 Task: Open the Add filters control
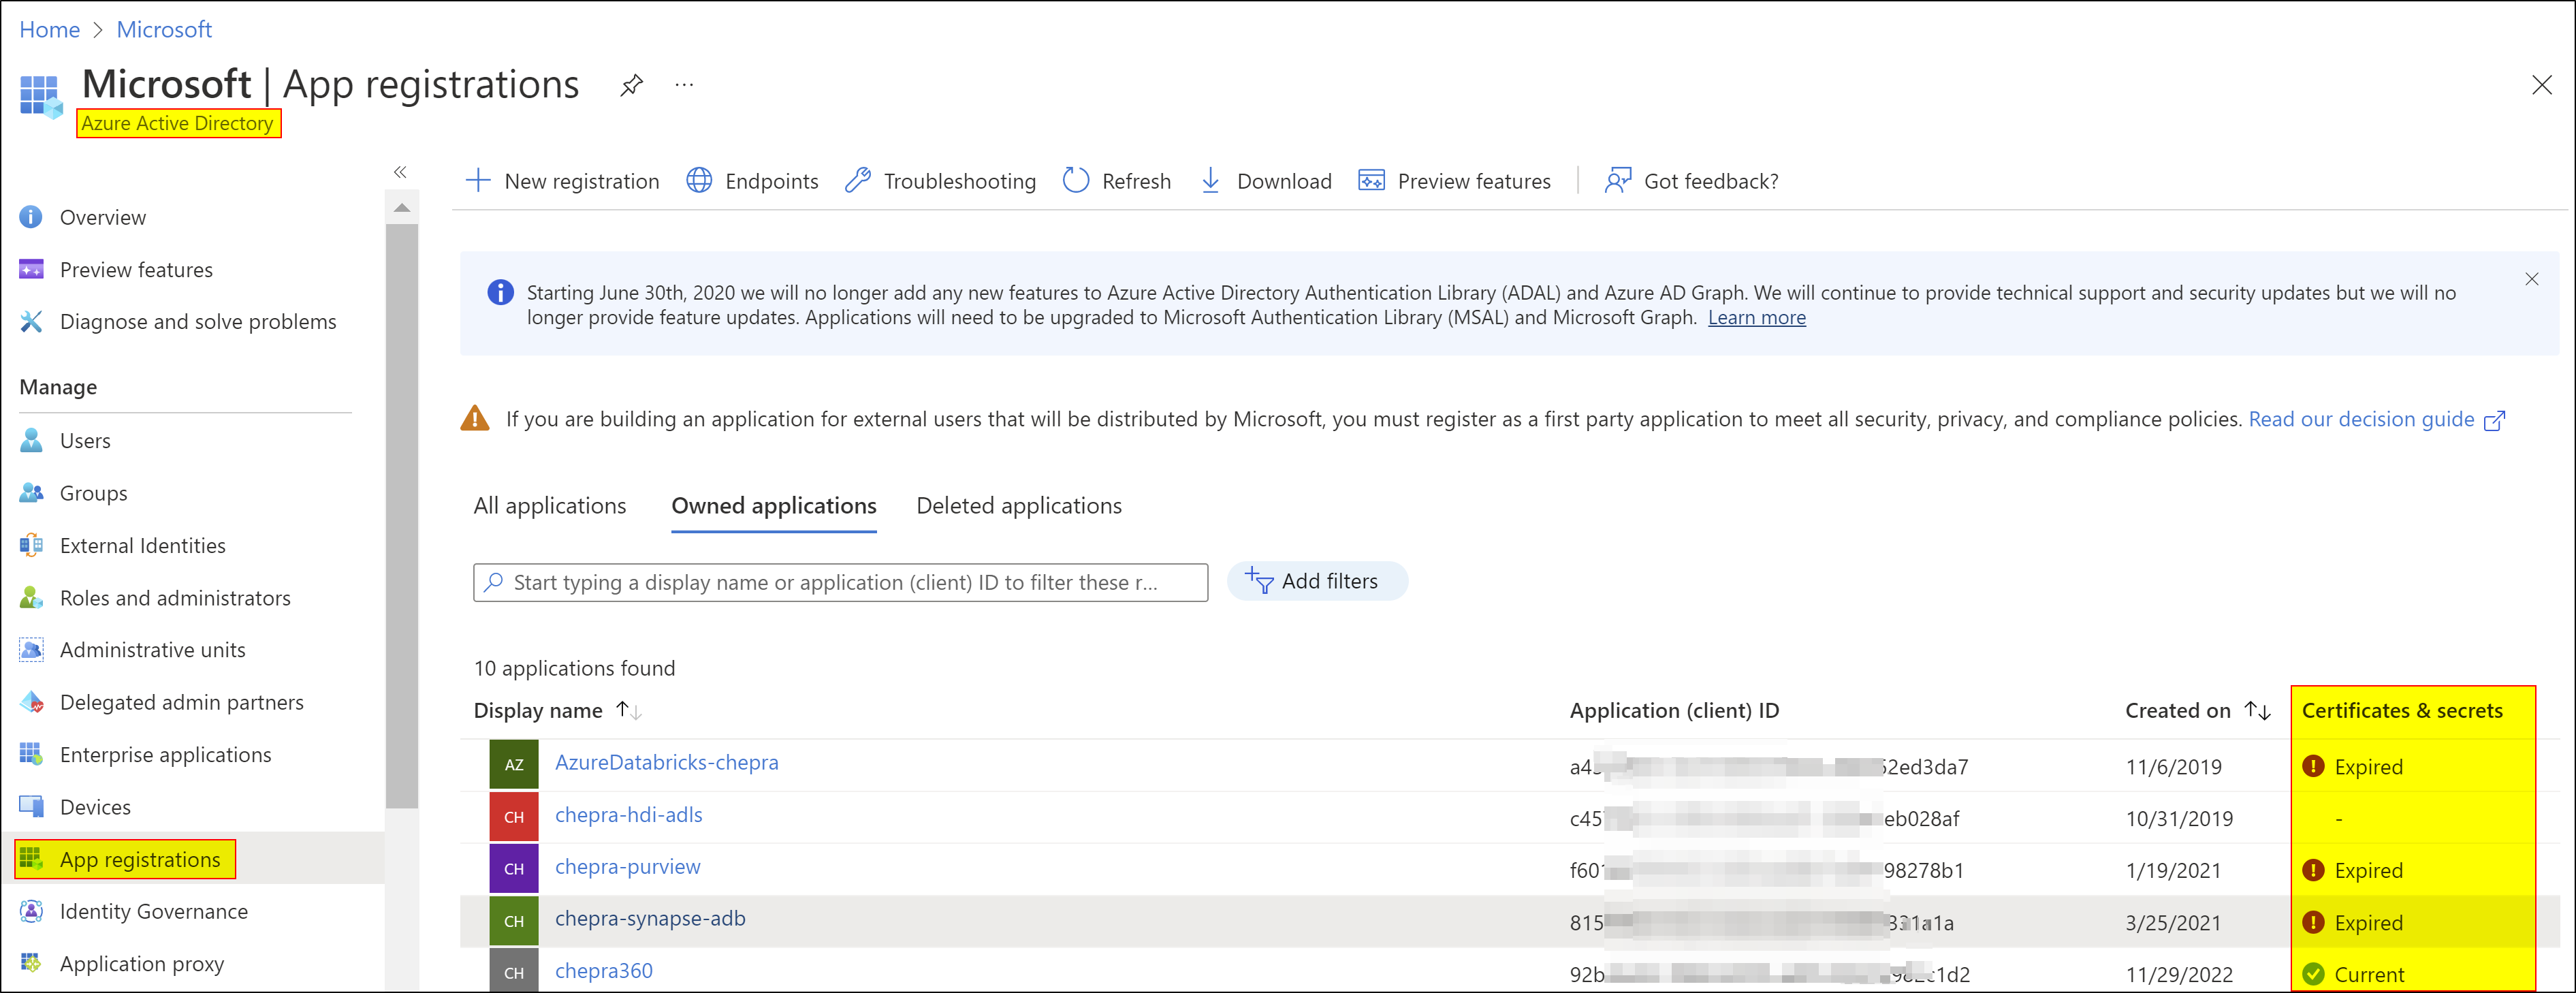coord(1318,581)
